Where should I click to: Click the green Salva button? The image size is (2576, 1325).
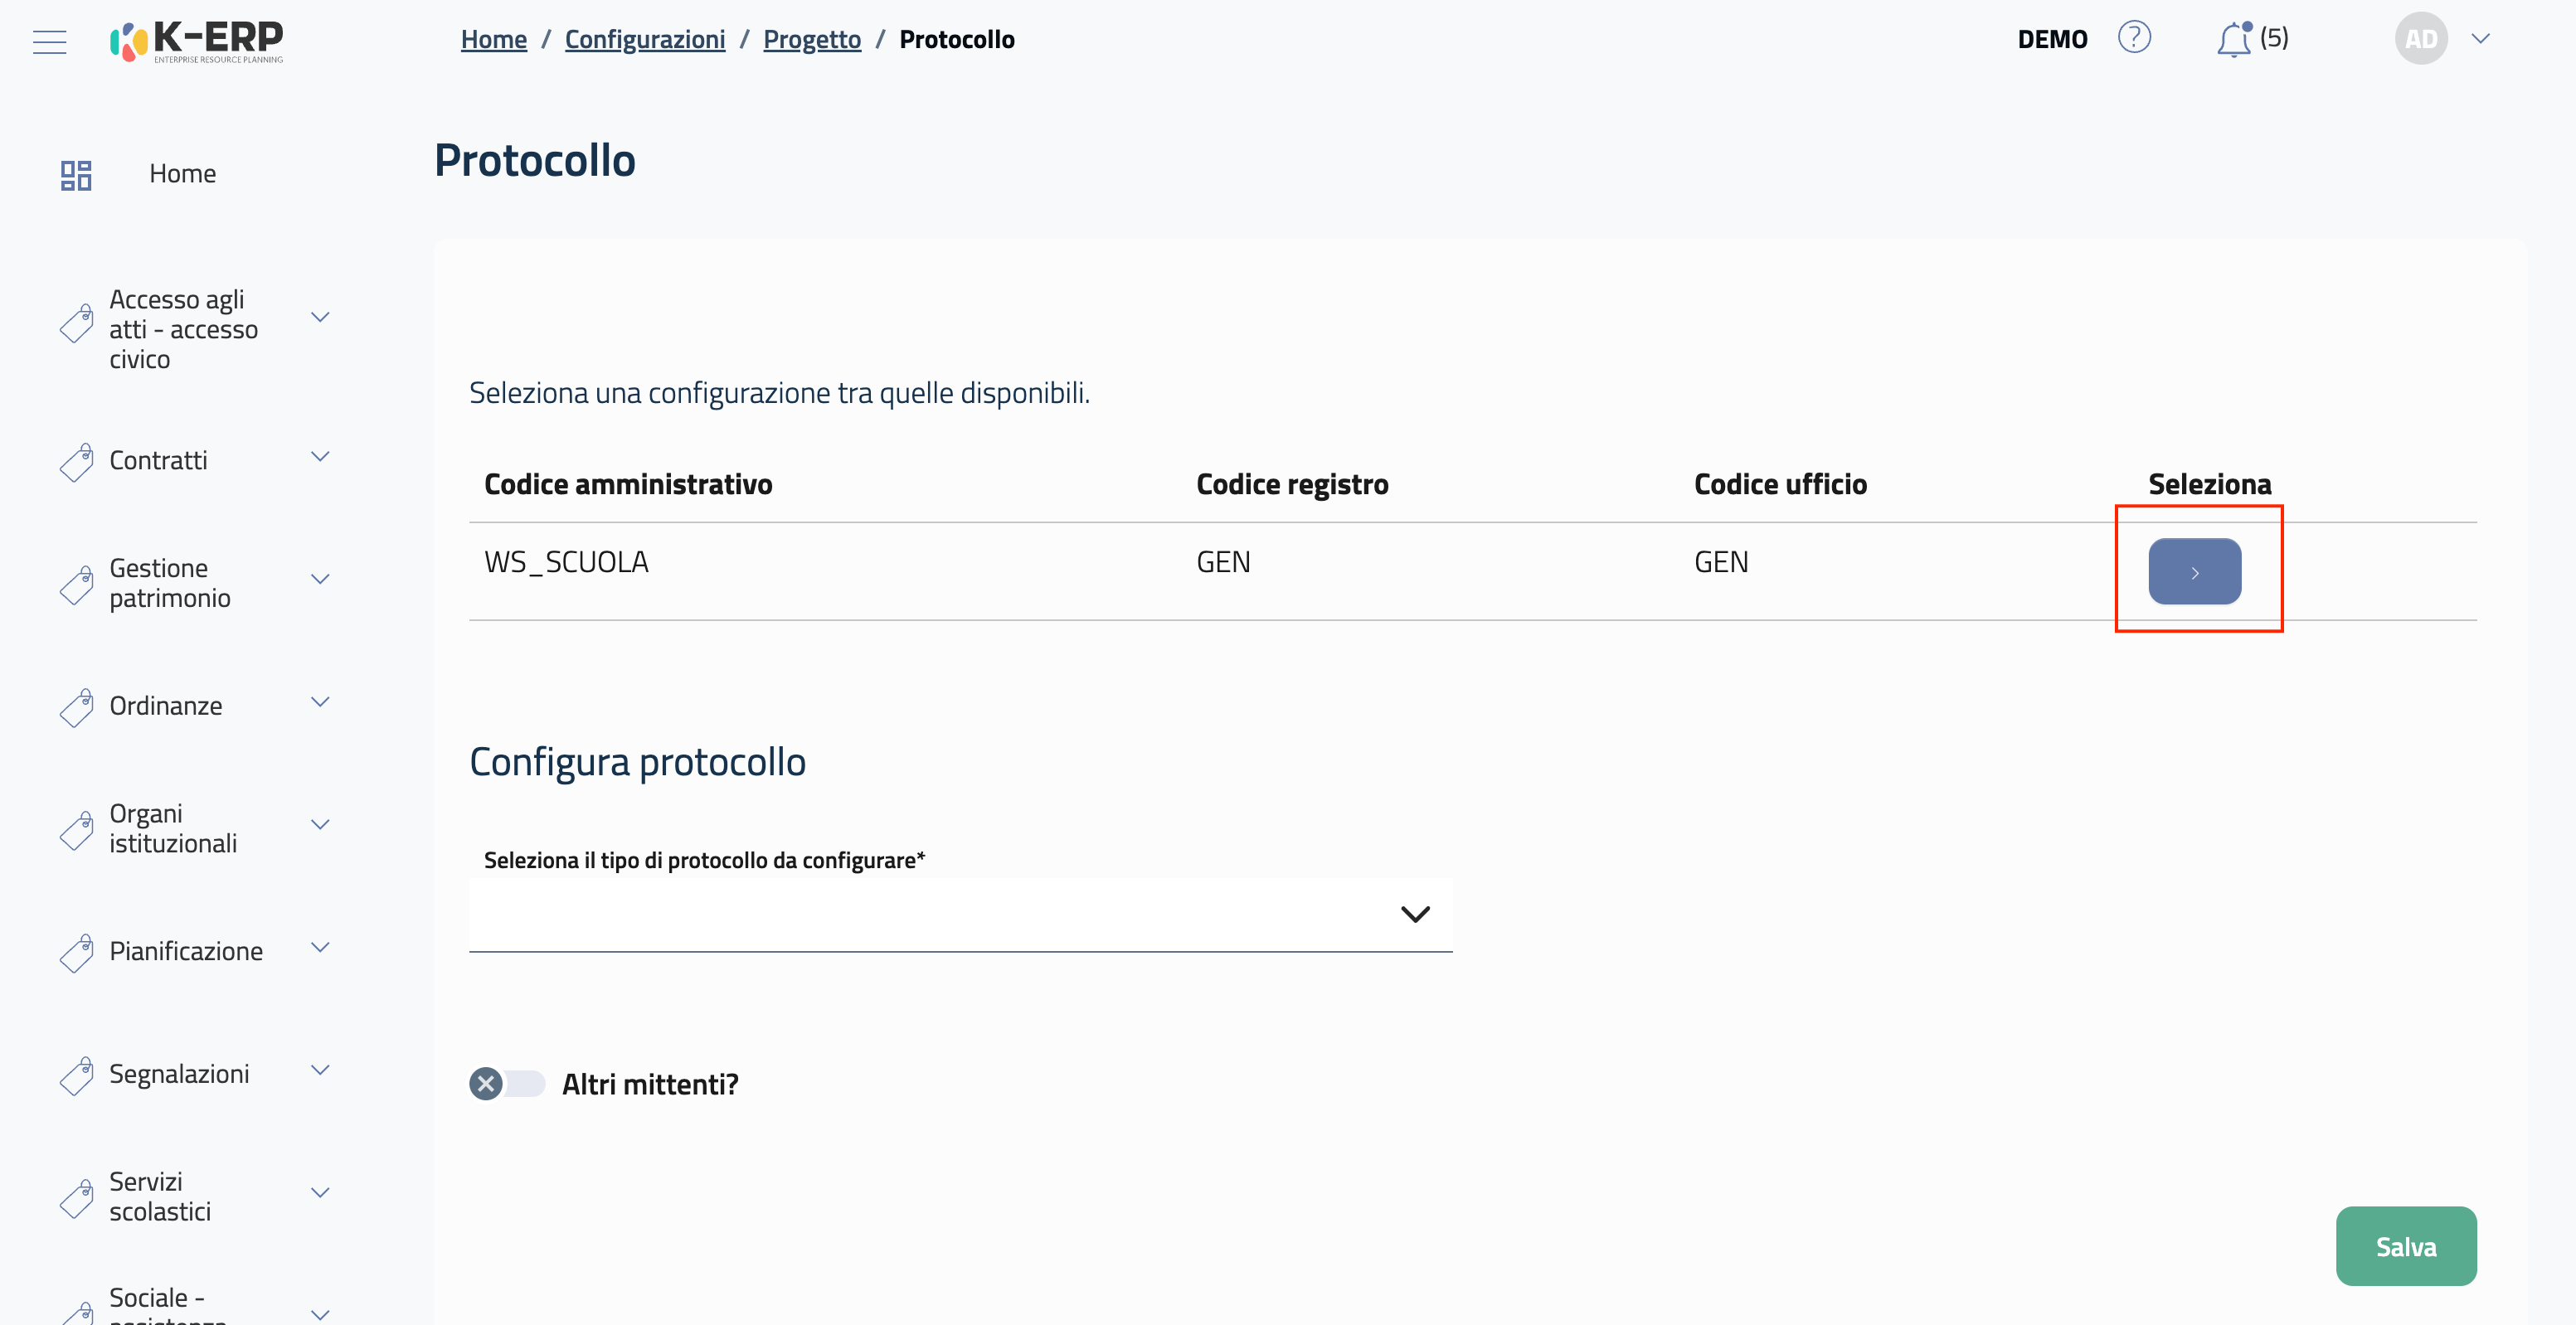[x=2405, y=1246]
